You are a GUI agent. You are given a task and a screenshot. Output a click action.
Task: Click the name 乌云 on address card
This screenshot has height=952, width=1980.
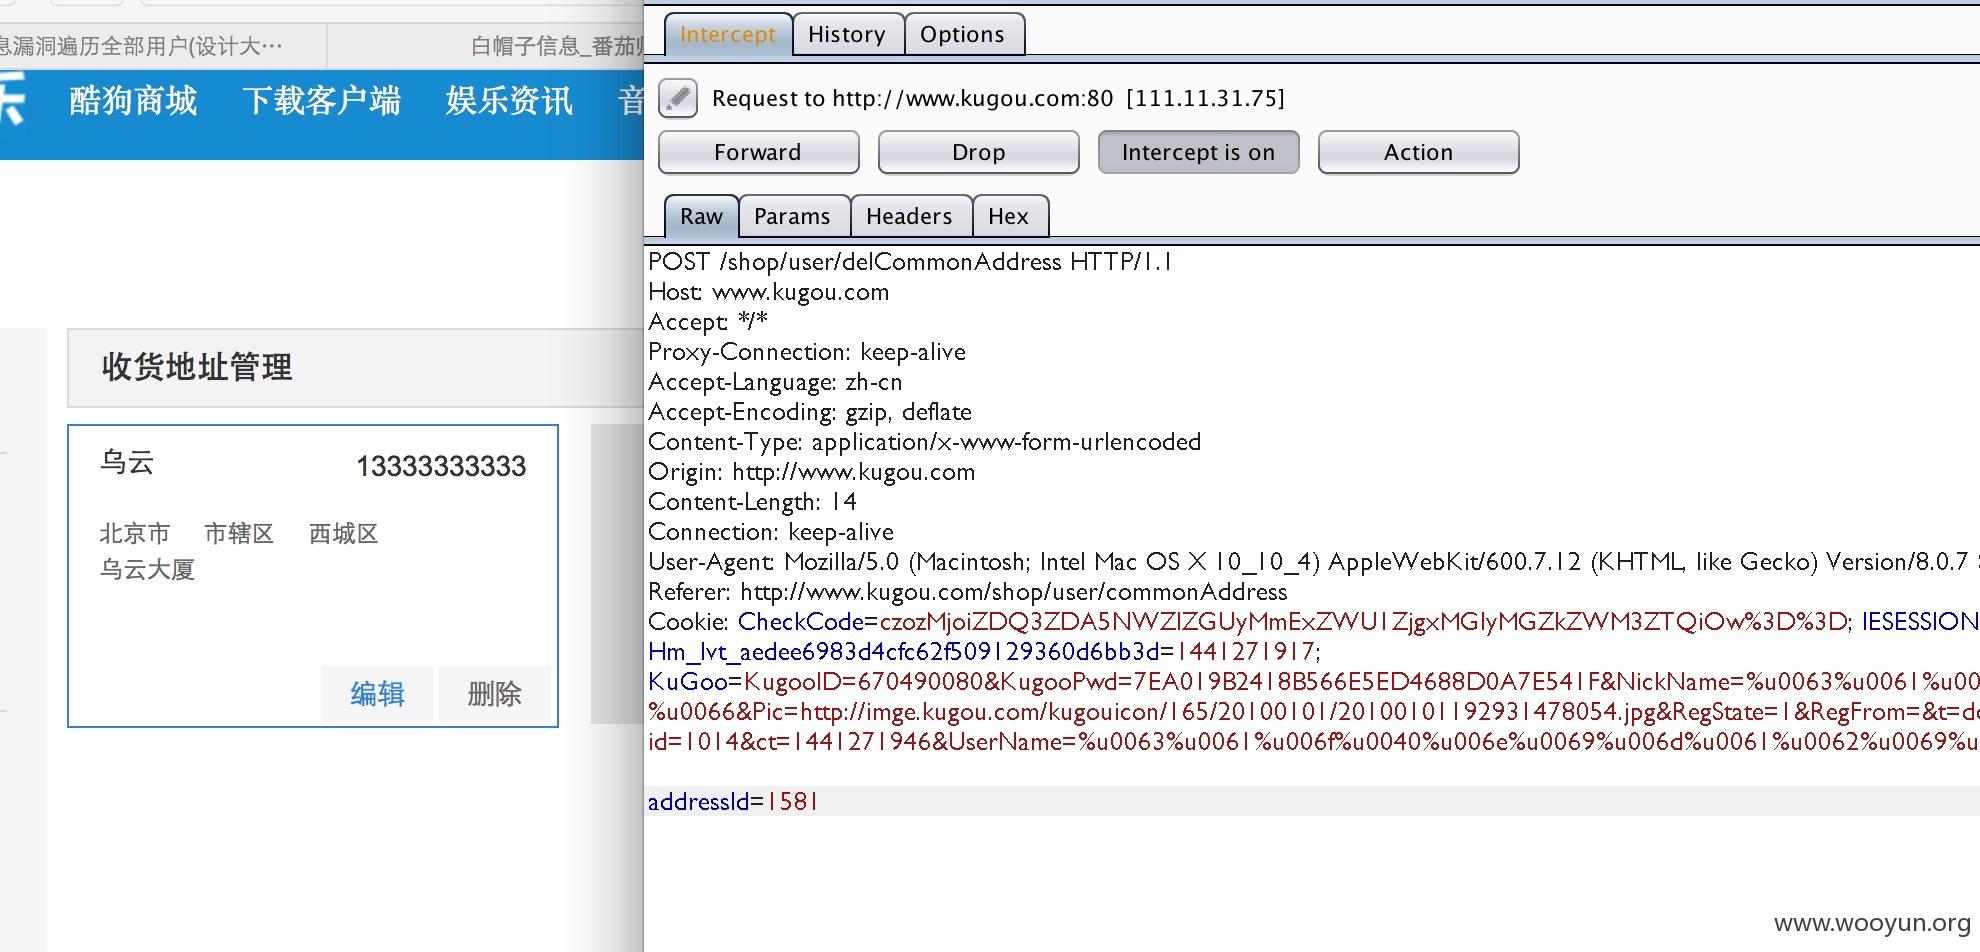(127, 462)
